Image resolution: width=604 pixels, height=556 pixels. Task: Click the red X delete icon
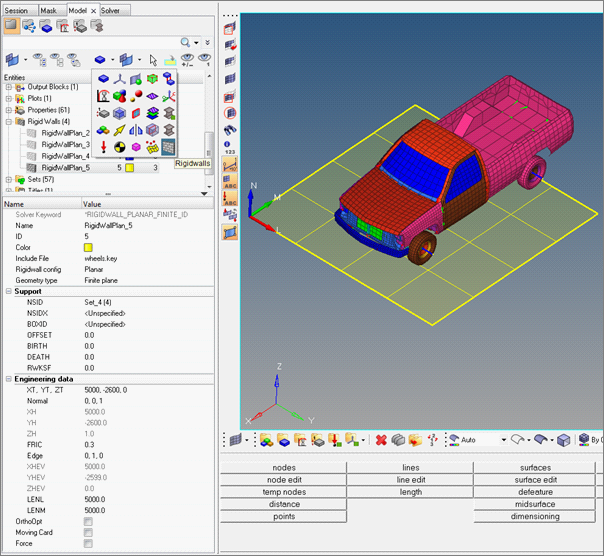381,440
